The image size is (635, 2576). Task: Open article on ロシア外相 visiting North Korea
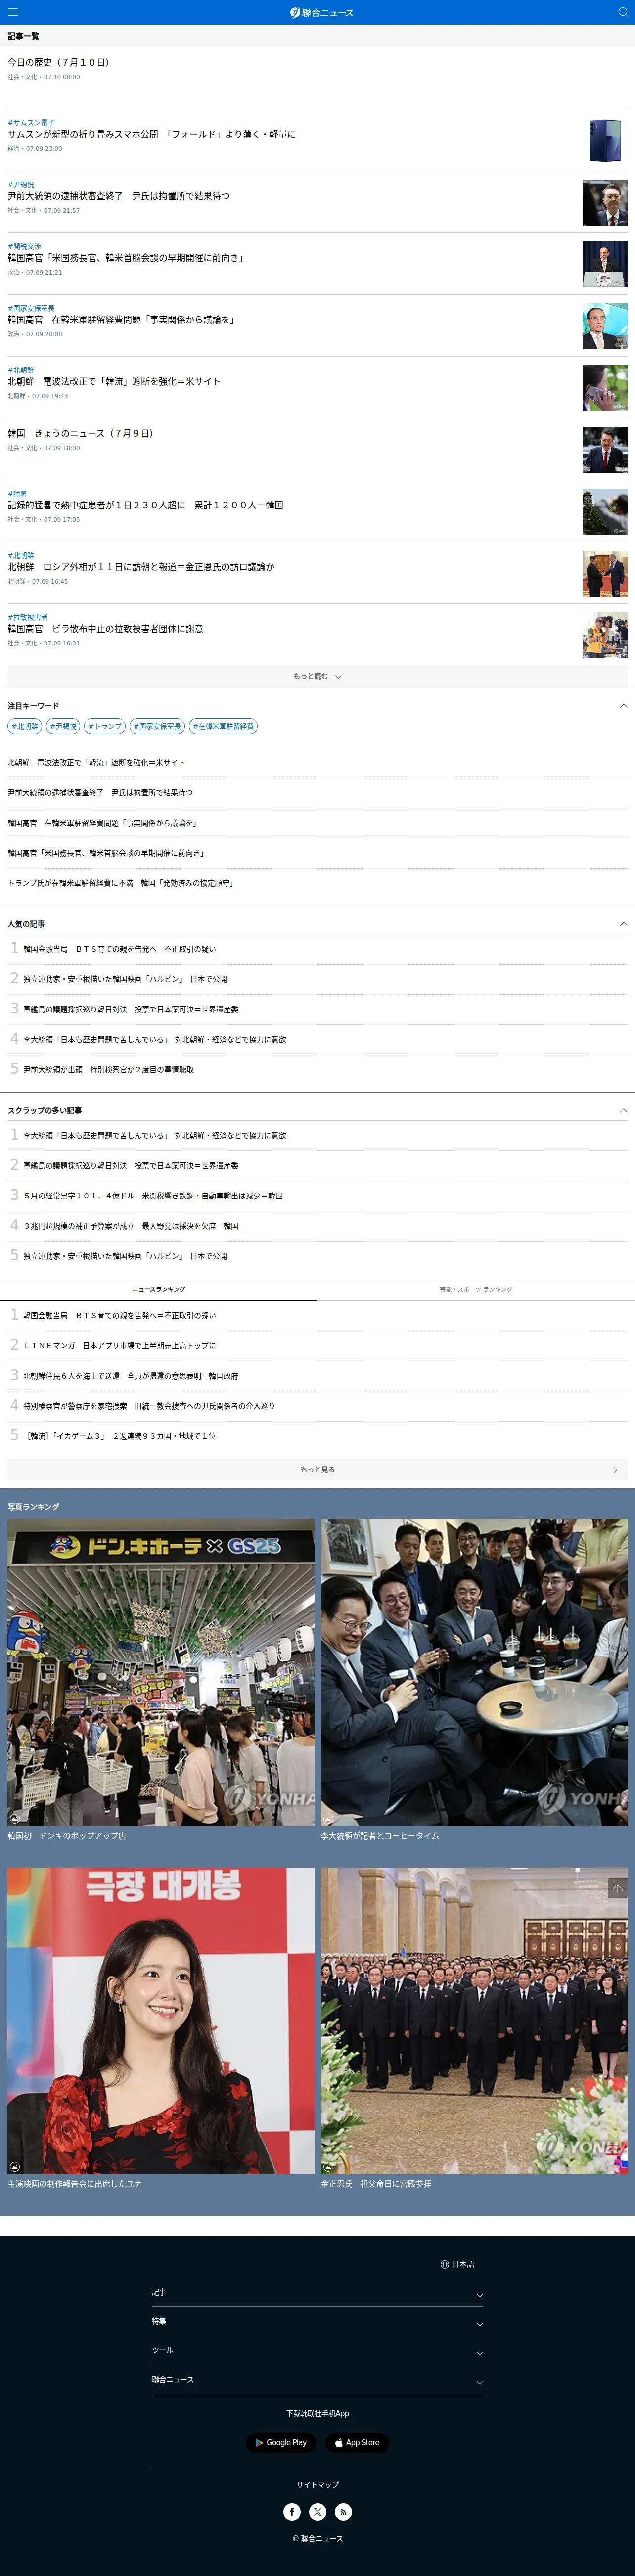(x=140, y=567)
